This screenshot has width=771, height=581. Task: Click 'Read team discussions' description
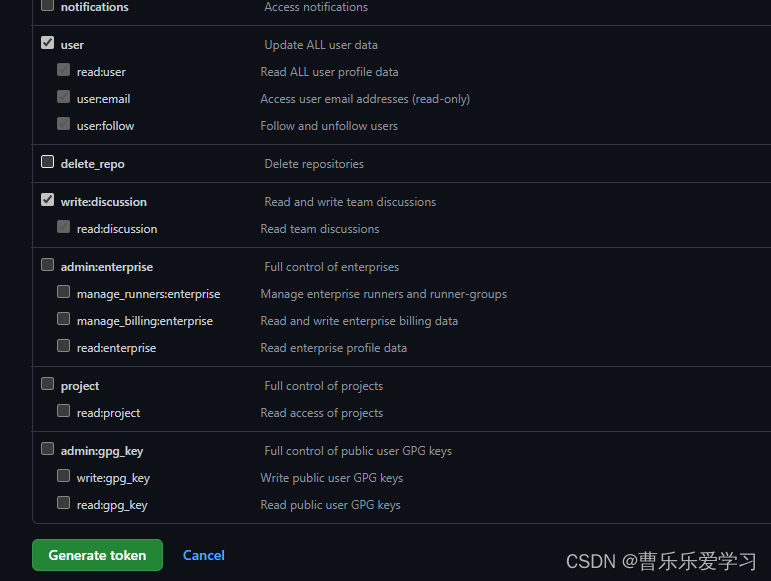(x=320, y=229)
